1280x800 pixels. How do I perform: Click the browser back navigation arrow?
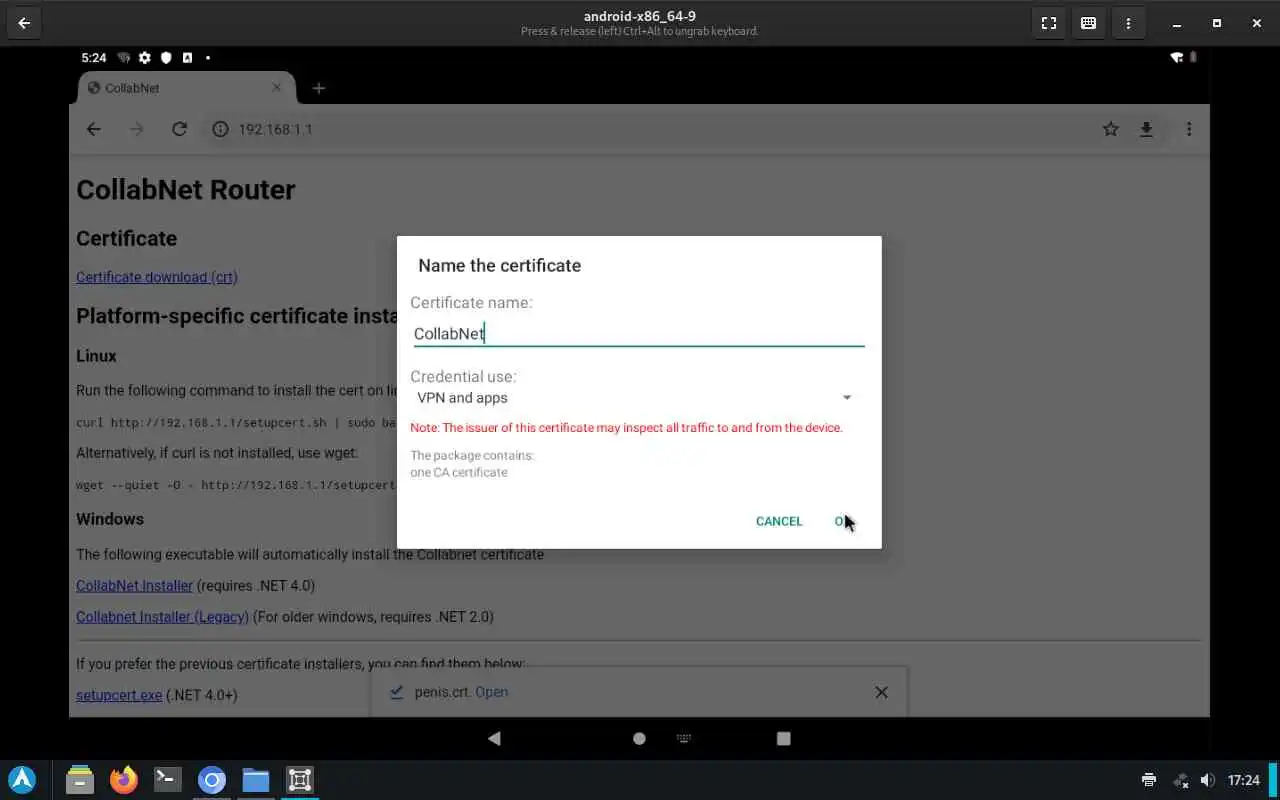click(x=94, y=129)
